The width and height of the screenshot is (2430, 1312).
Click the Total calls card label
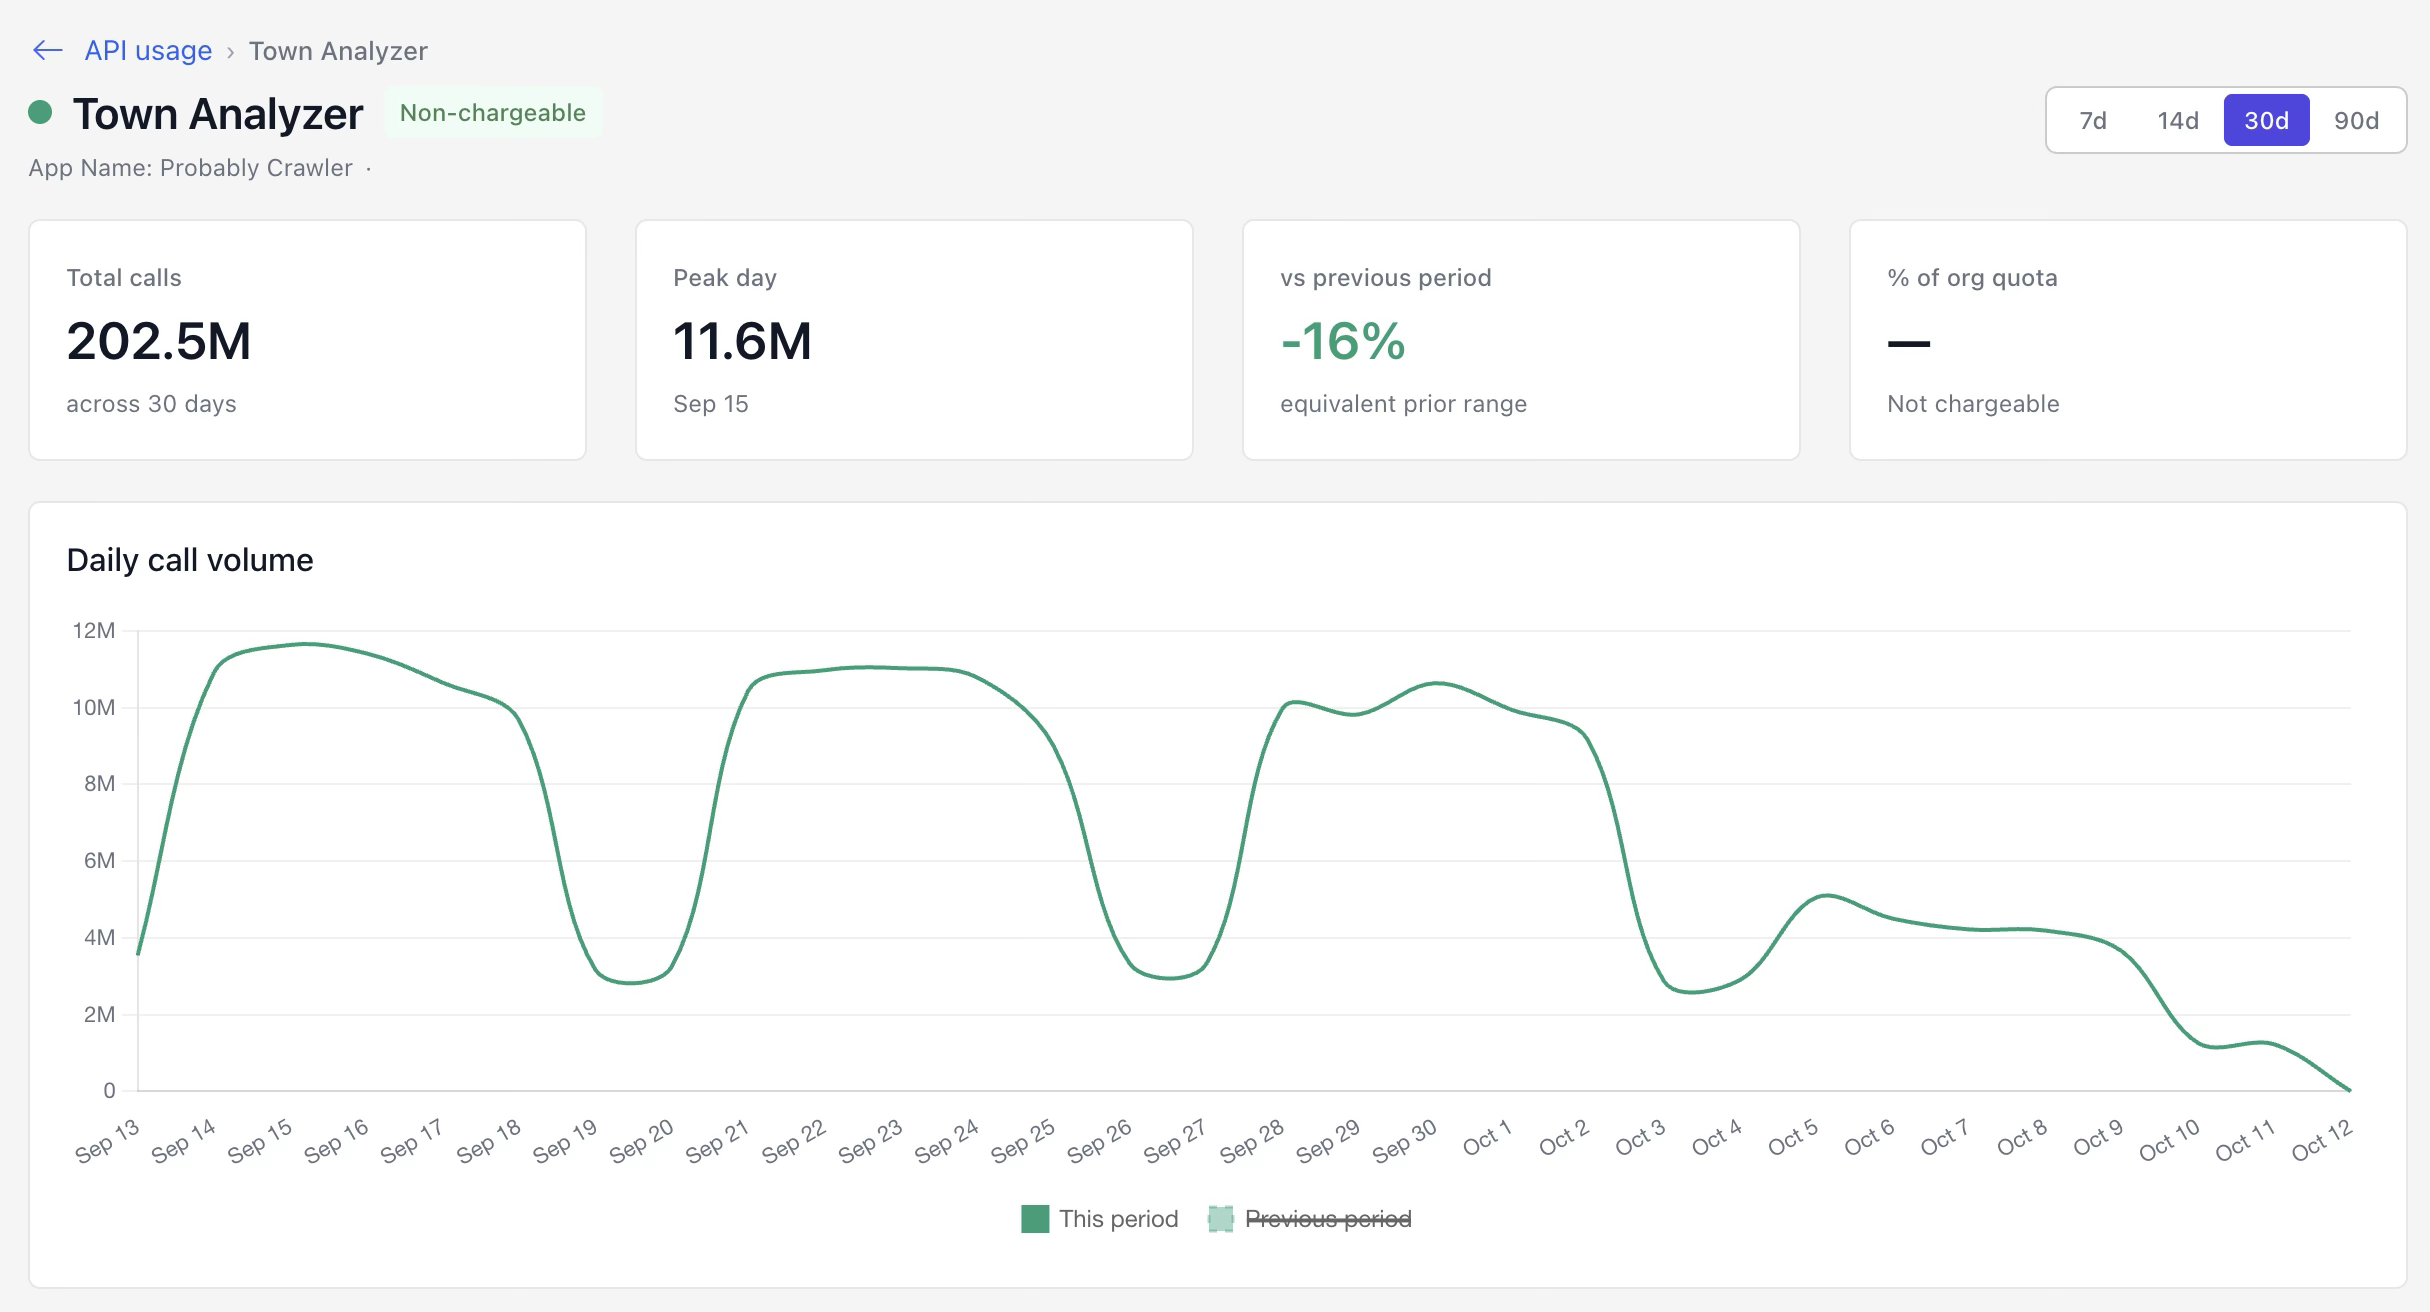tap(124, 278)
